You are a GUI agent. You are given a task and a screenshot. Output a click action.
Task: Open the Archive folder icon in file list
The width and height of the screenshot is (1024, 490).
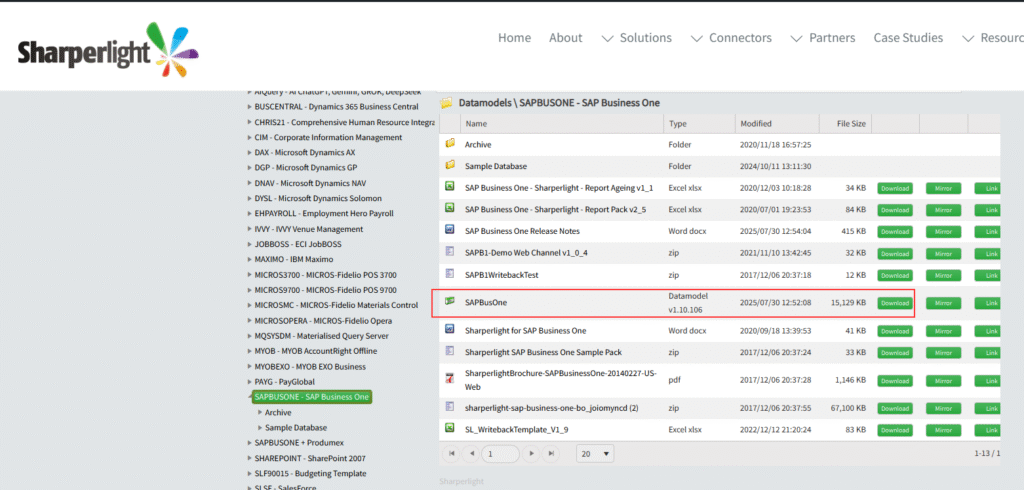tap(450, 144)
